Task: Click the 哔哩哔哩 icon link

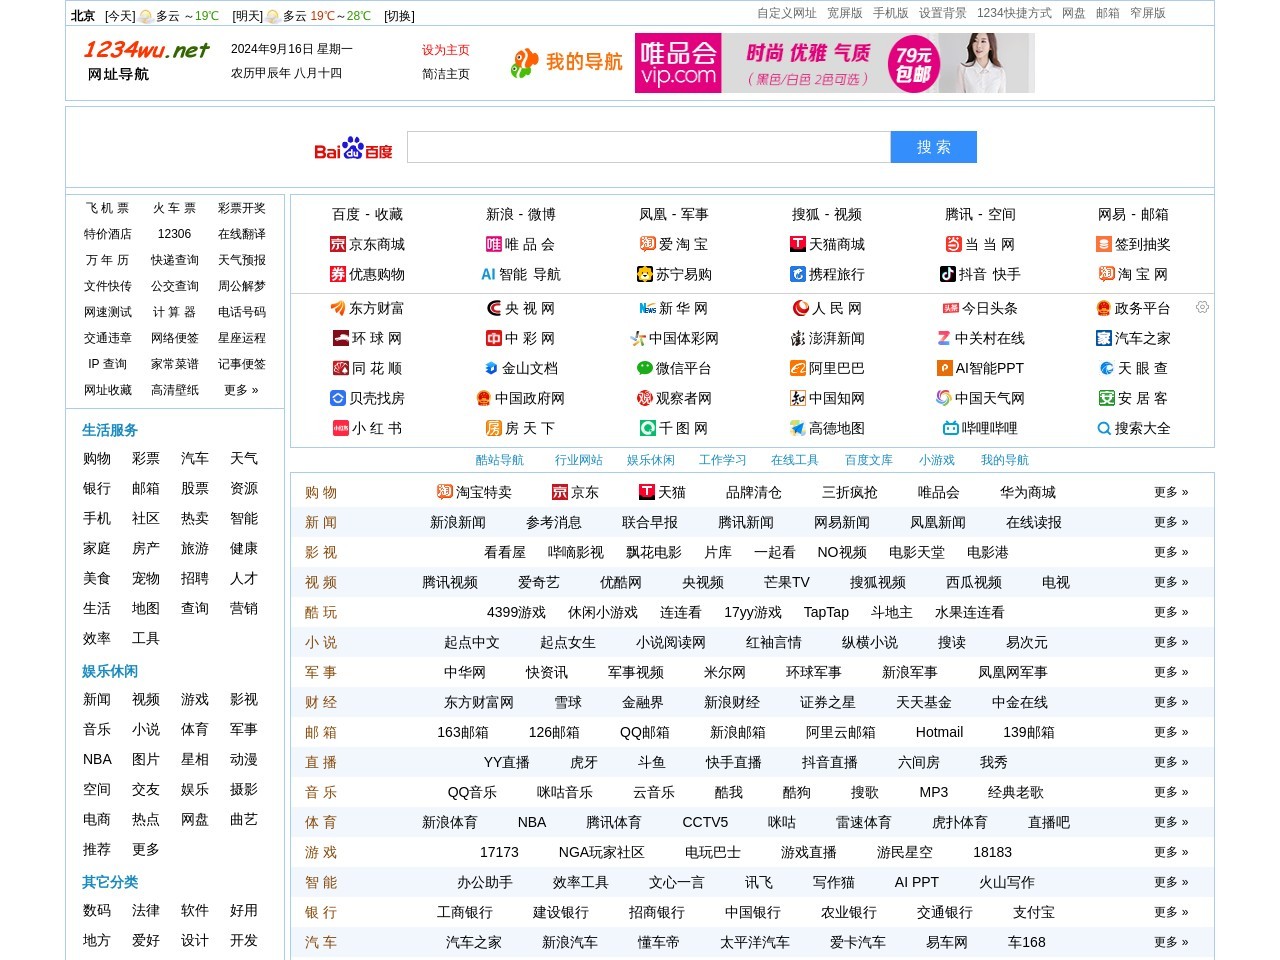Action: (950, 428)
